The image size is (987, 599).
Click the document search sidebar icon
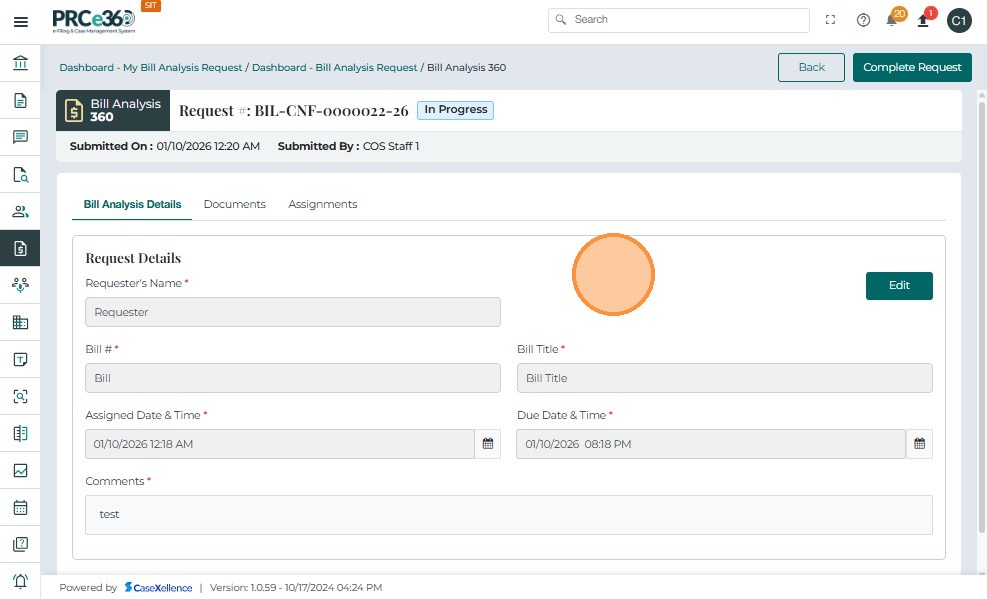pos(20,174)
